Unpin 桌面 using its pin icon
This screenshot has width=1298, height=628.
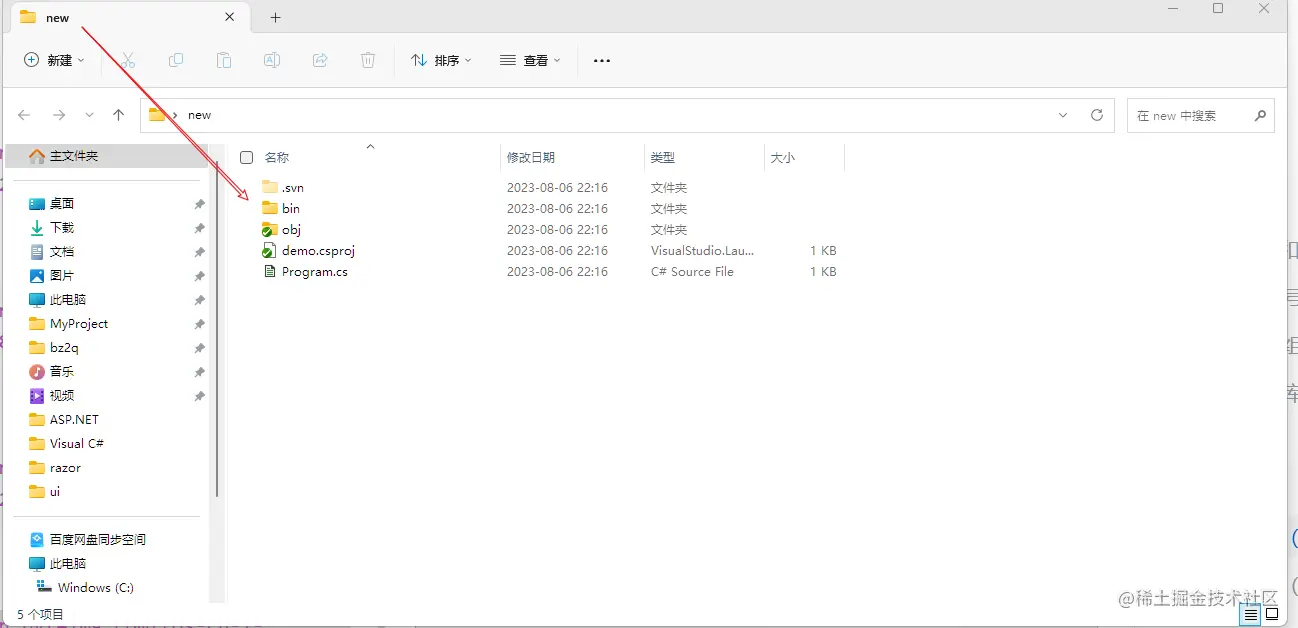199,204
